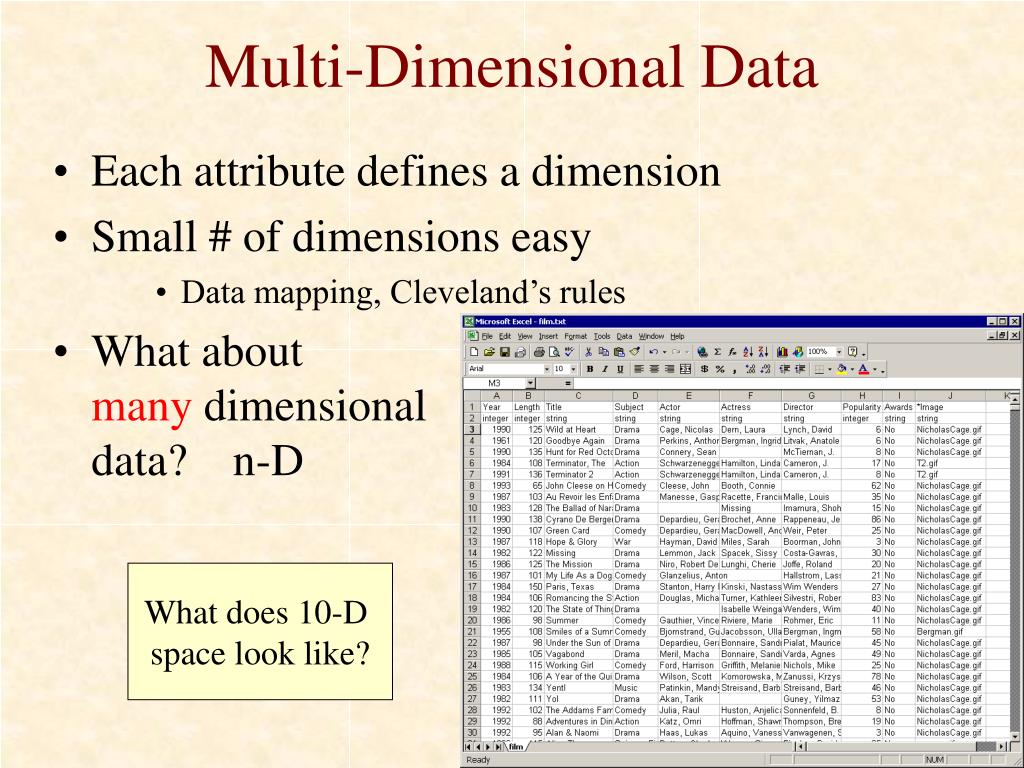Click the Undo arrow icon
The width and height of the screenshot is (1024, 768).
click(653, 352)
